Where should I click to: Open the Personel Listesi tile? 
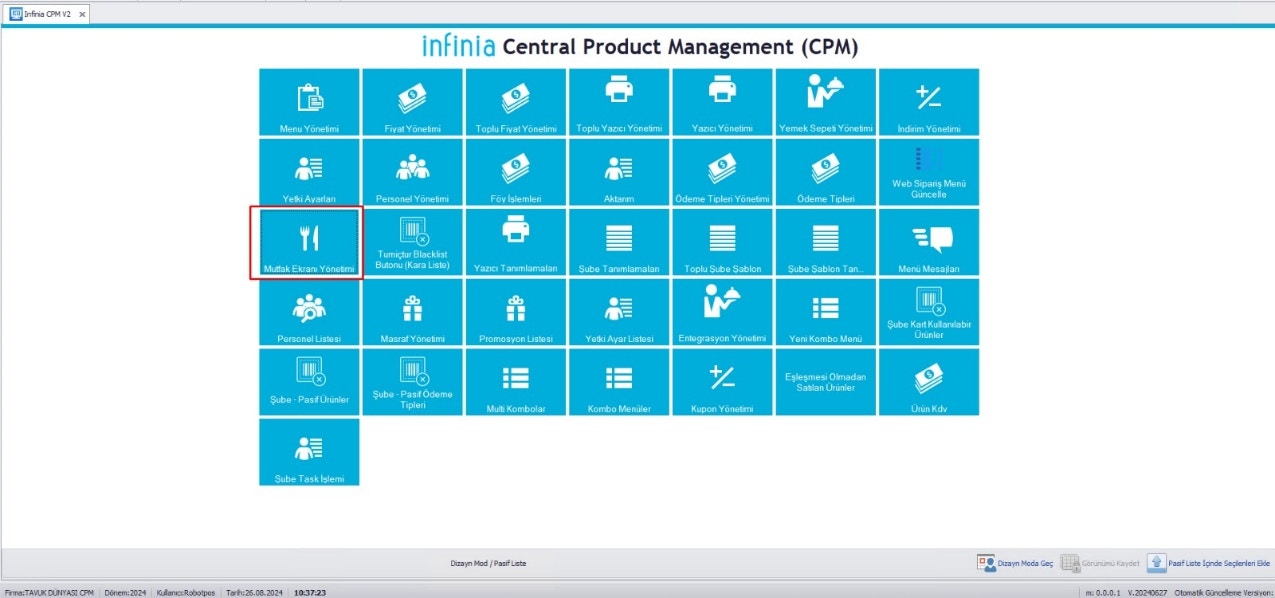(x=309, y=312)
